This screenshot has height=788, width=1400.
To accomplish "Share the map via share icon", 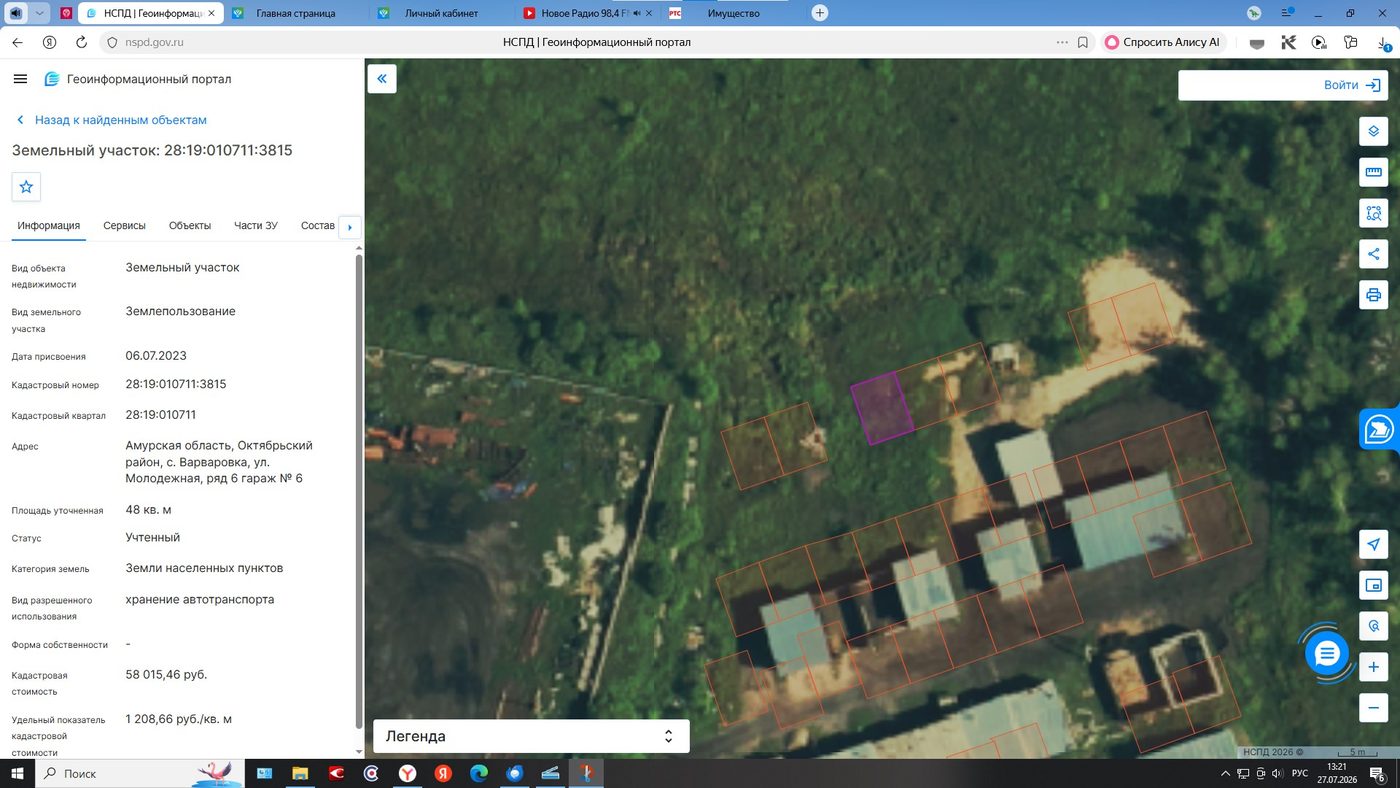I will pyautogui.click(x=1374, y=254).
